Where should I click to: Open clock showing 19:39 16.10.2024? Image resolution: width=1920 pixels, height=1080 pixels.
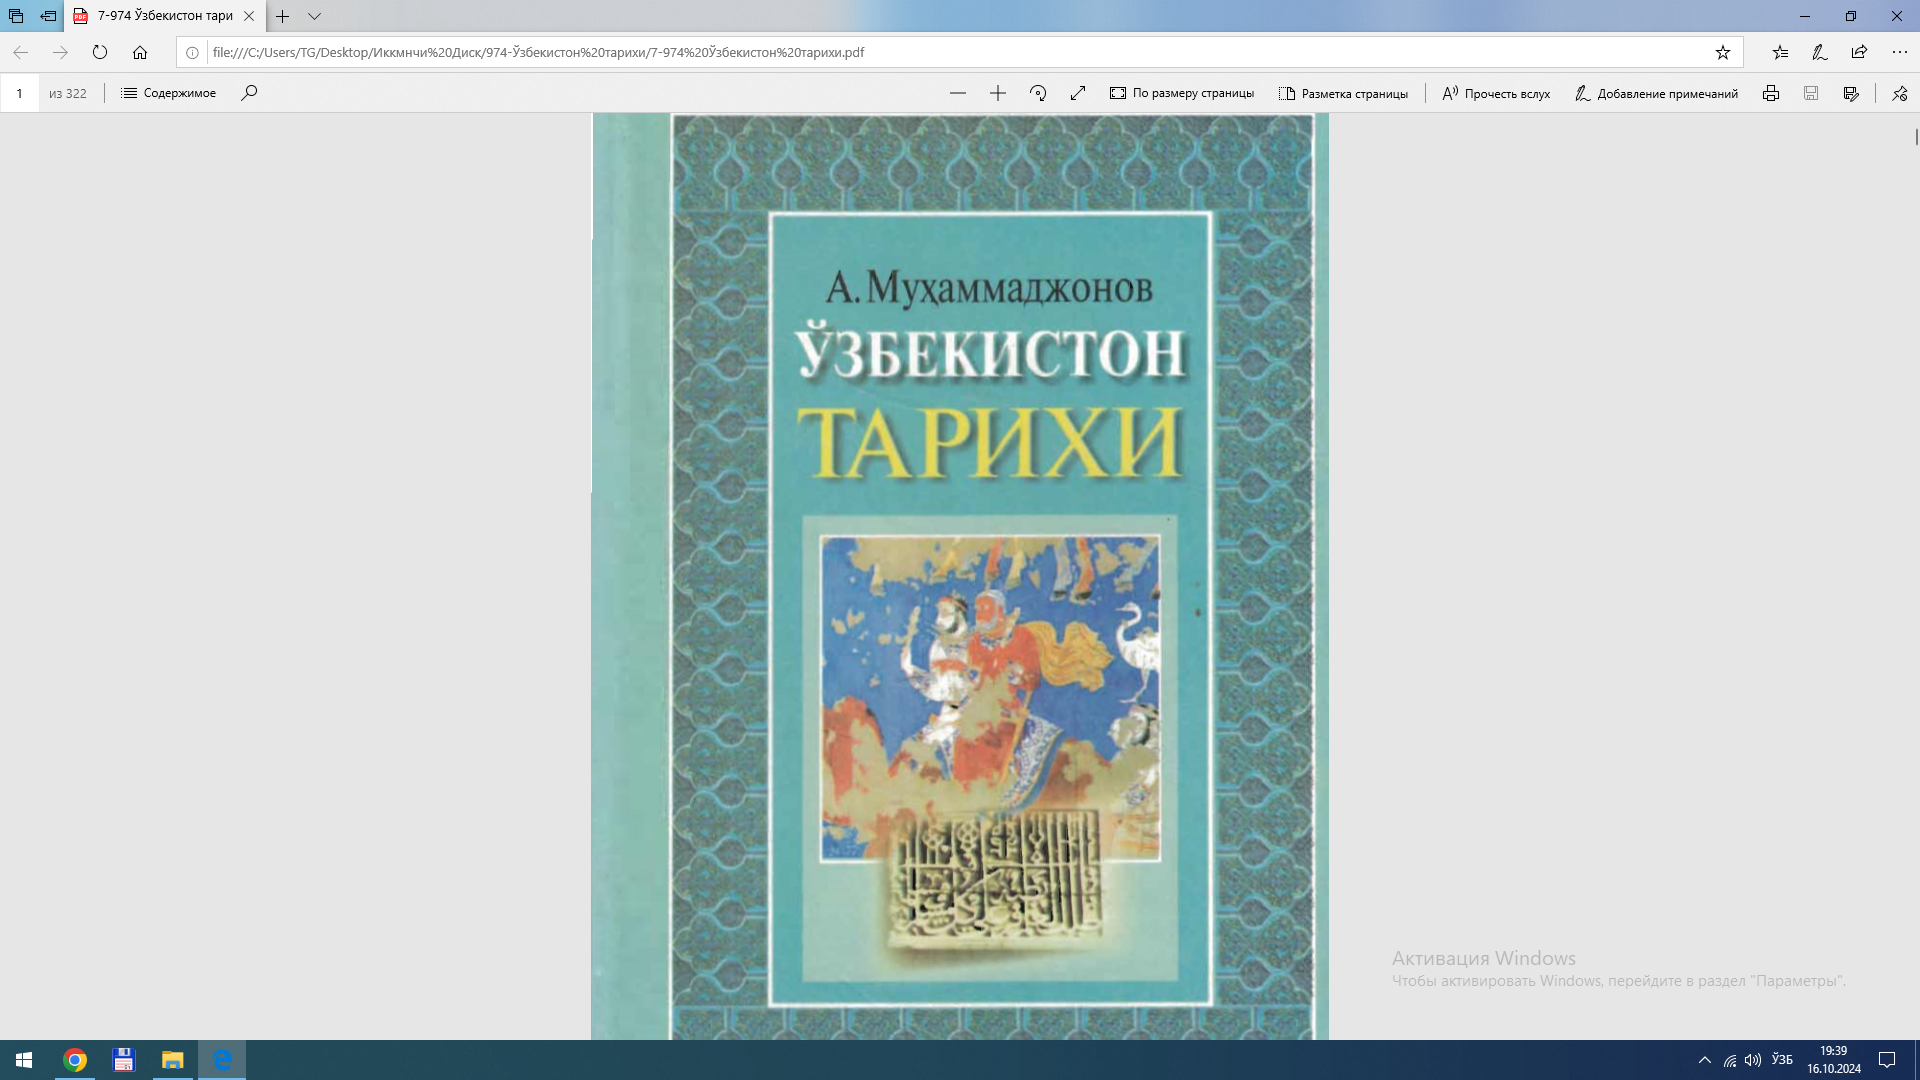tap(1834, 1060)
